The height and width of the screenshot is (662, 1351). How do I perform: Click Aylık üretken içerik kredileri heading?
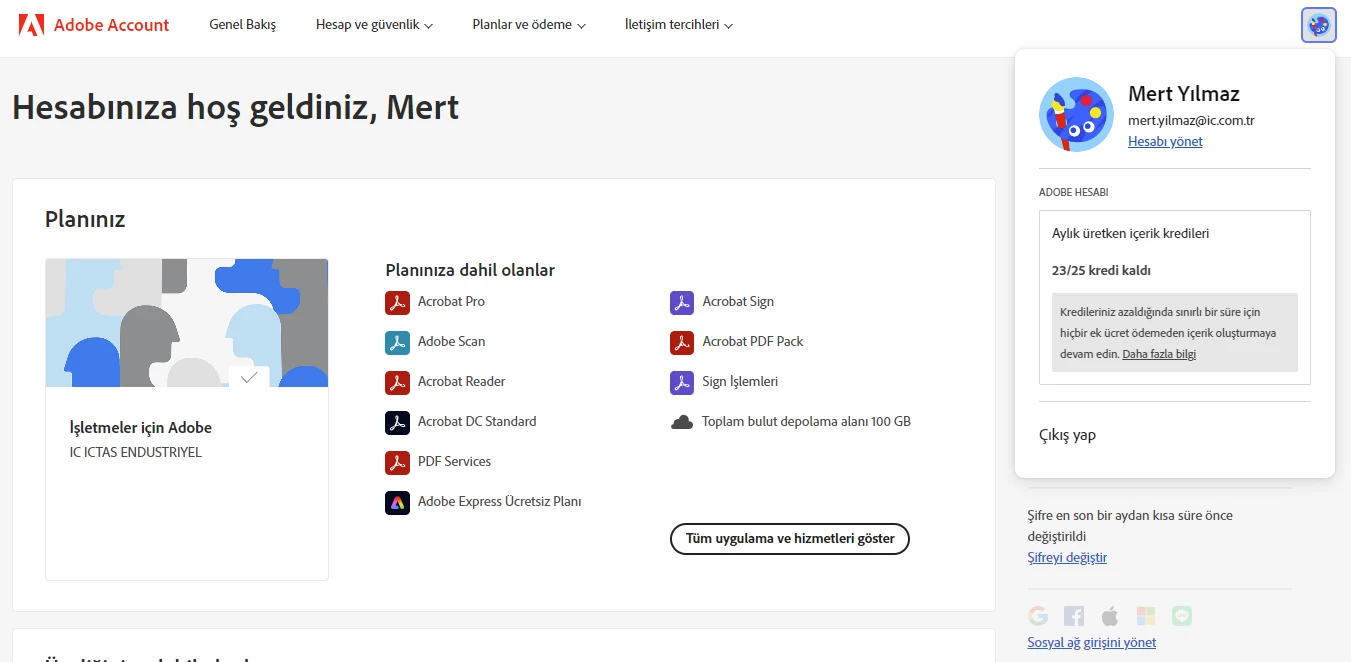coord(1130,234)
